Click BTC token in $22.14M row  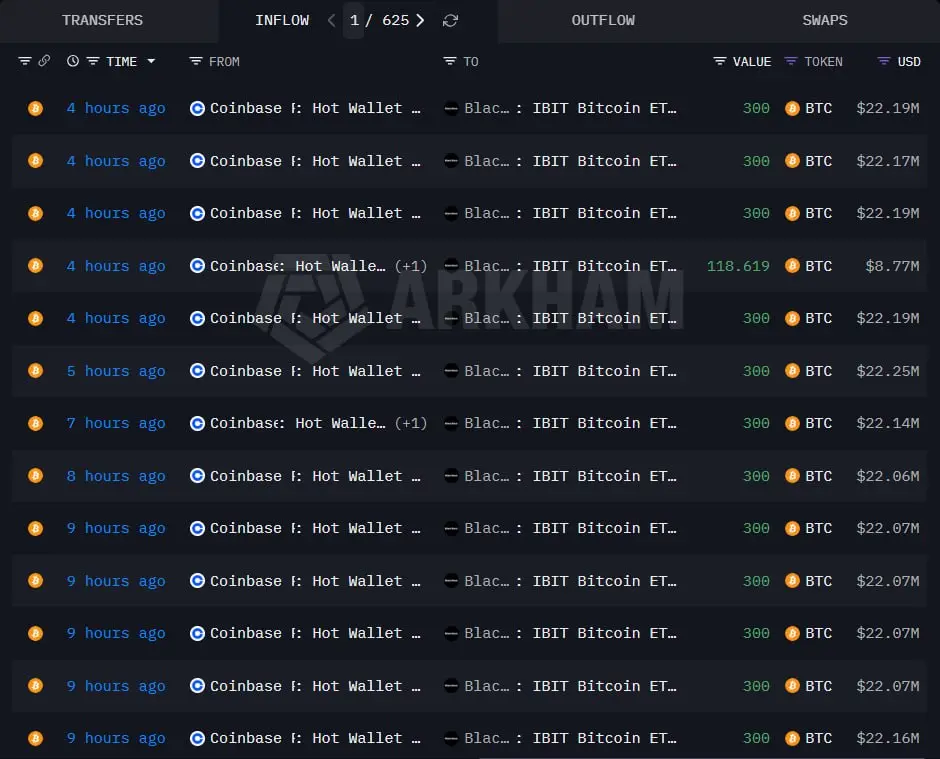[809, 423]
